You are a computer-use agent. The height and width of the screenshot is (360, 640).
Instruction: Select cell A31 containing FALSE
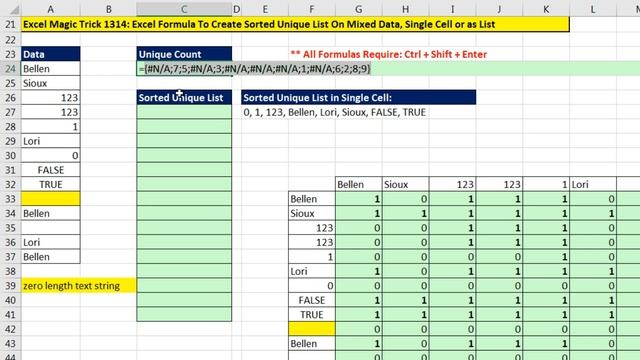point(51,170)
